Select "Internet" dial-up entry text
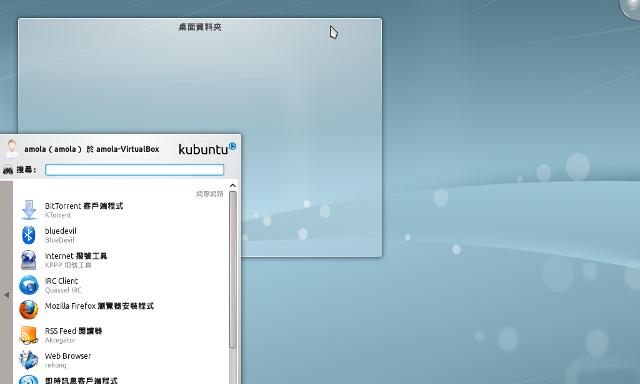Screen dimensions: 640x384 click(59, 256)
